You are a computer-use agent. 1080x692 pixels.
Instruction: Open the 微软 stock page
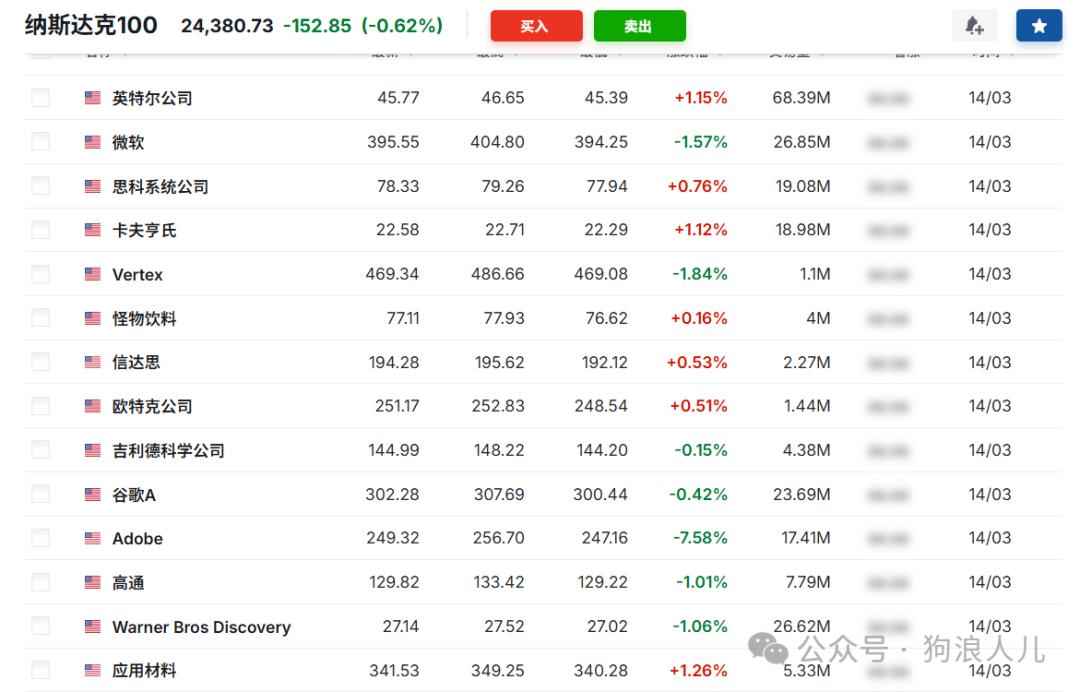pyautogui.click(x=128, y=143)
